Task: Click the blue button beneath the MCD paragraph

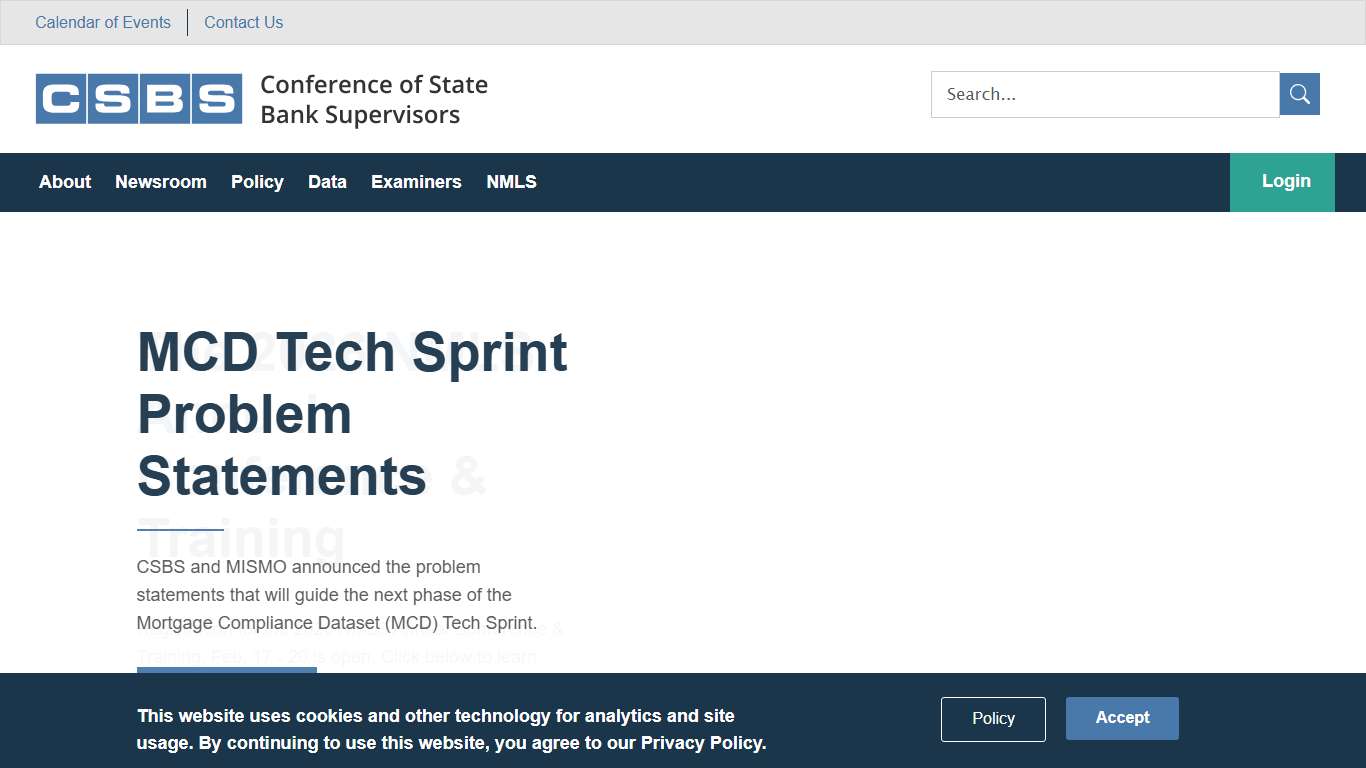Action: [227, 670]
